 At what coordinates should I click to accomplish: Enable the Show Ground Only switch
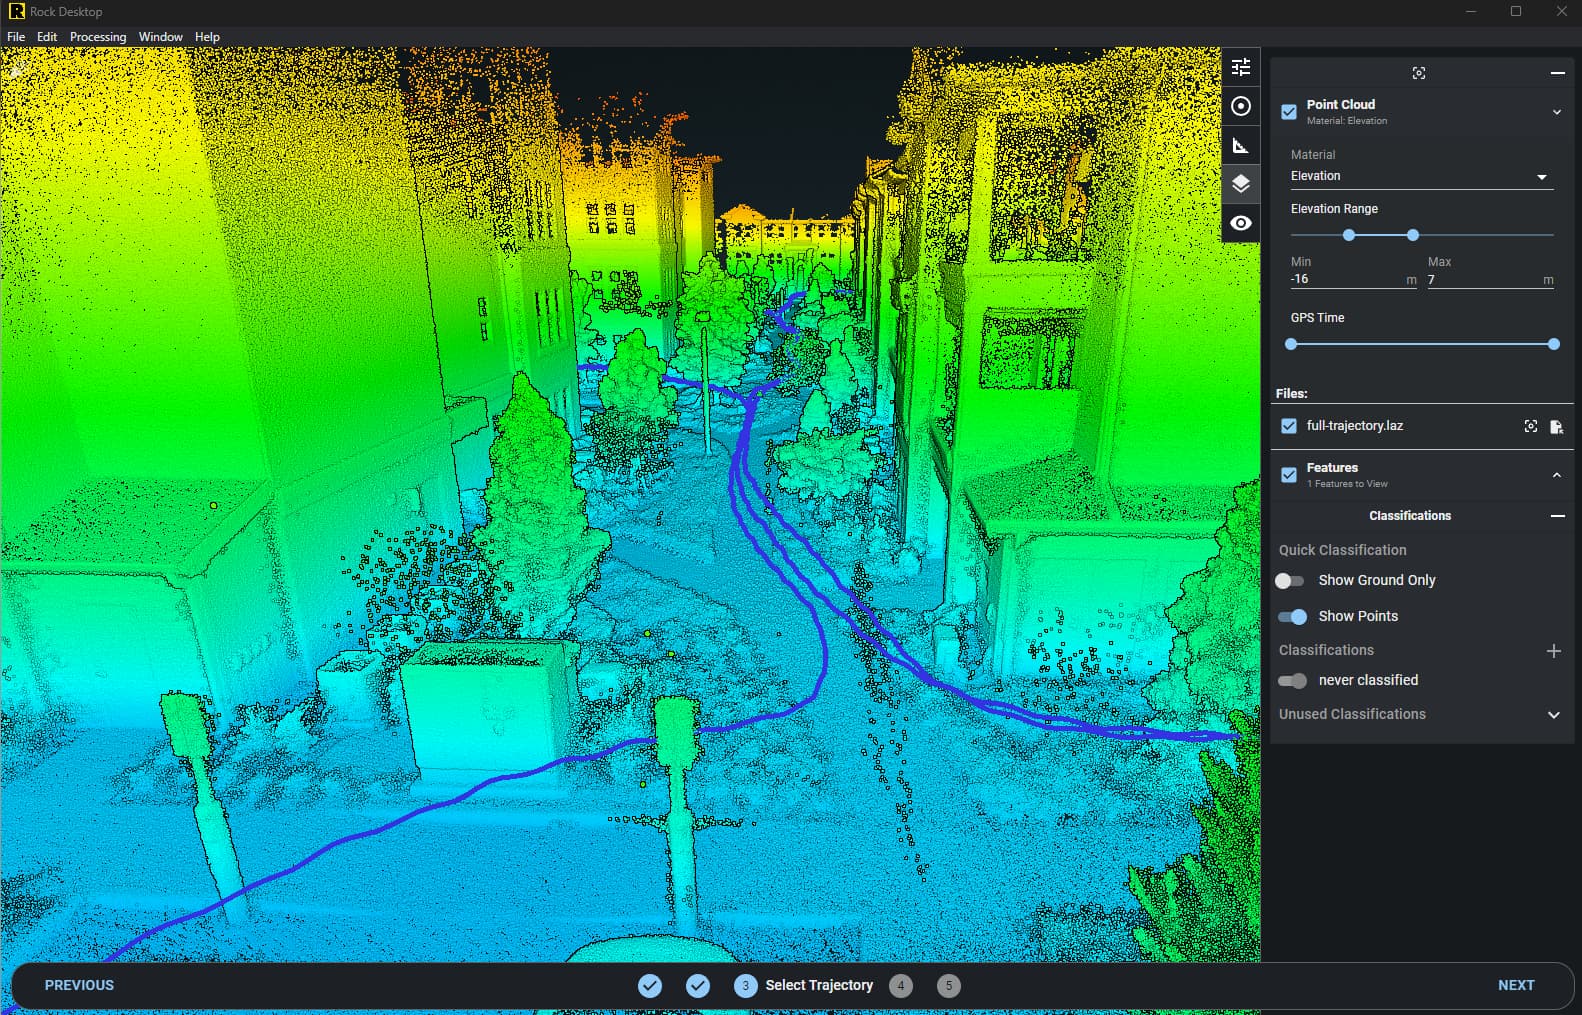point(1290,581)
